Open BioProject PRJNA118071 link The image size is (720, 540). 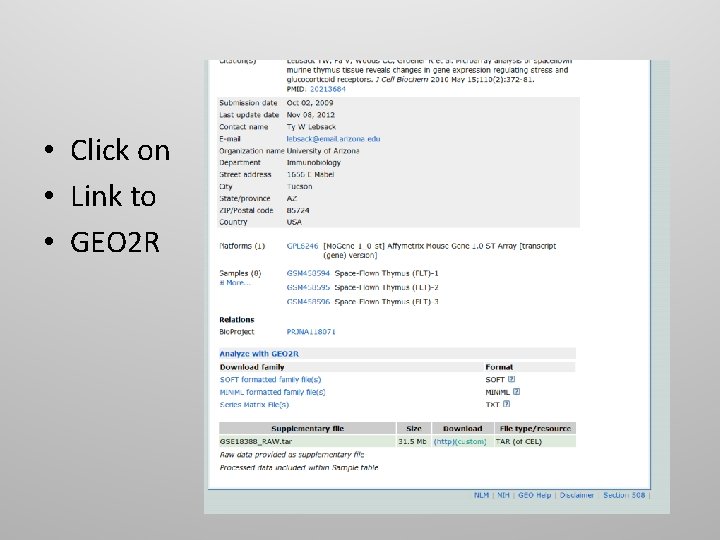[311, 332]
